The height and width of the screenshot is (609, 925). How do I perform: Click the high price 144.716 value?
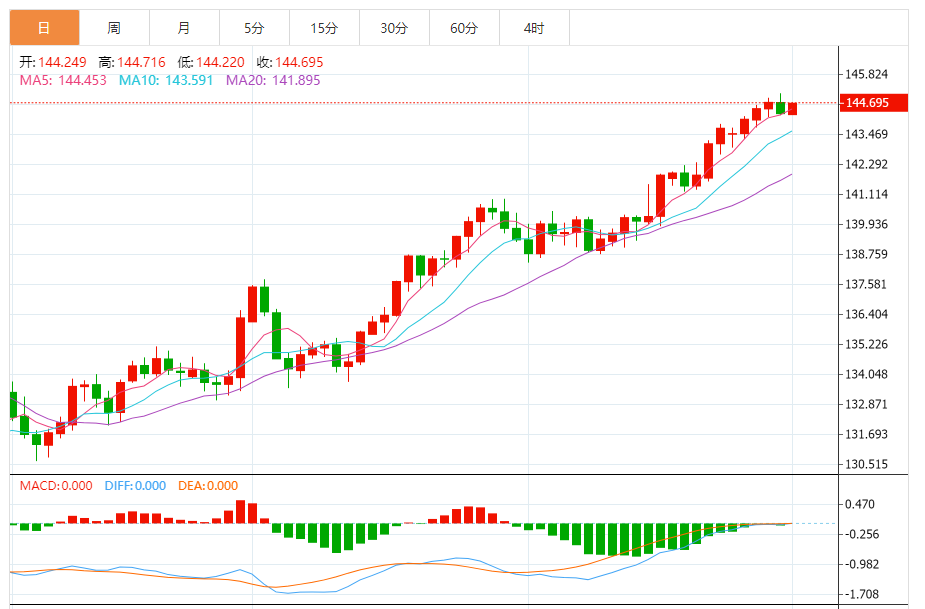[x=142, y=62]
